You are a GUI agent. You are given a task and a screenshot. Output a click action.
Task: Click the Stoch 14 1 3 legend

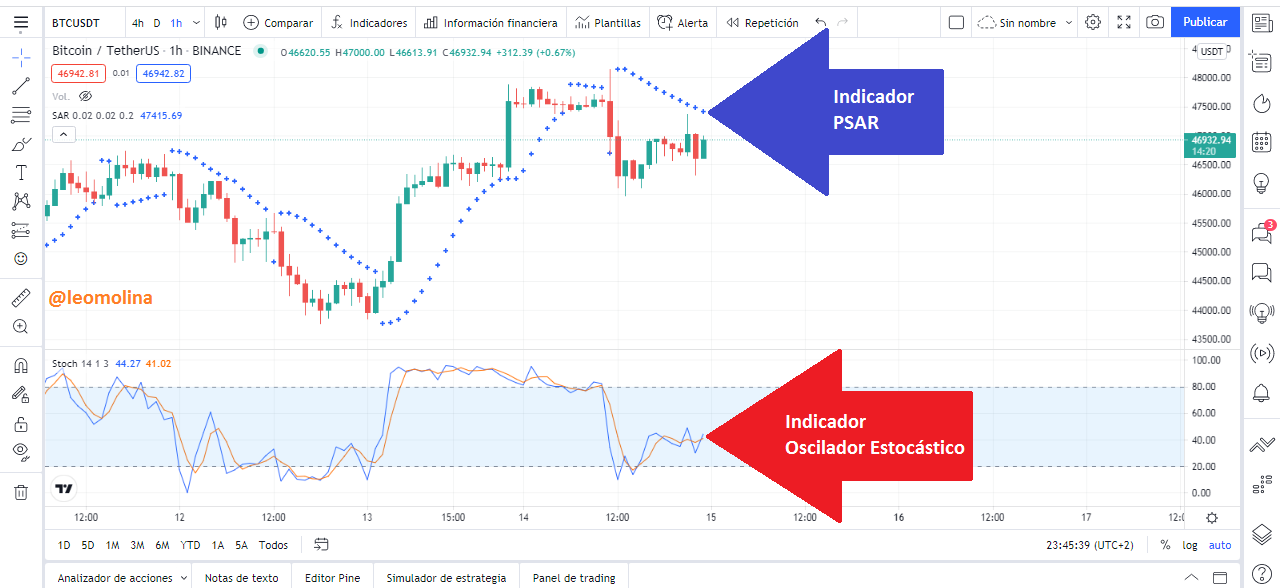pos(80,364)
